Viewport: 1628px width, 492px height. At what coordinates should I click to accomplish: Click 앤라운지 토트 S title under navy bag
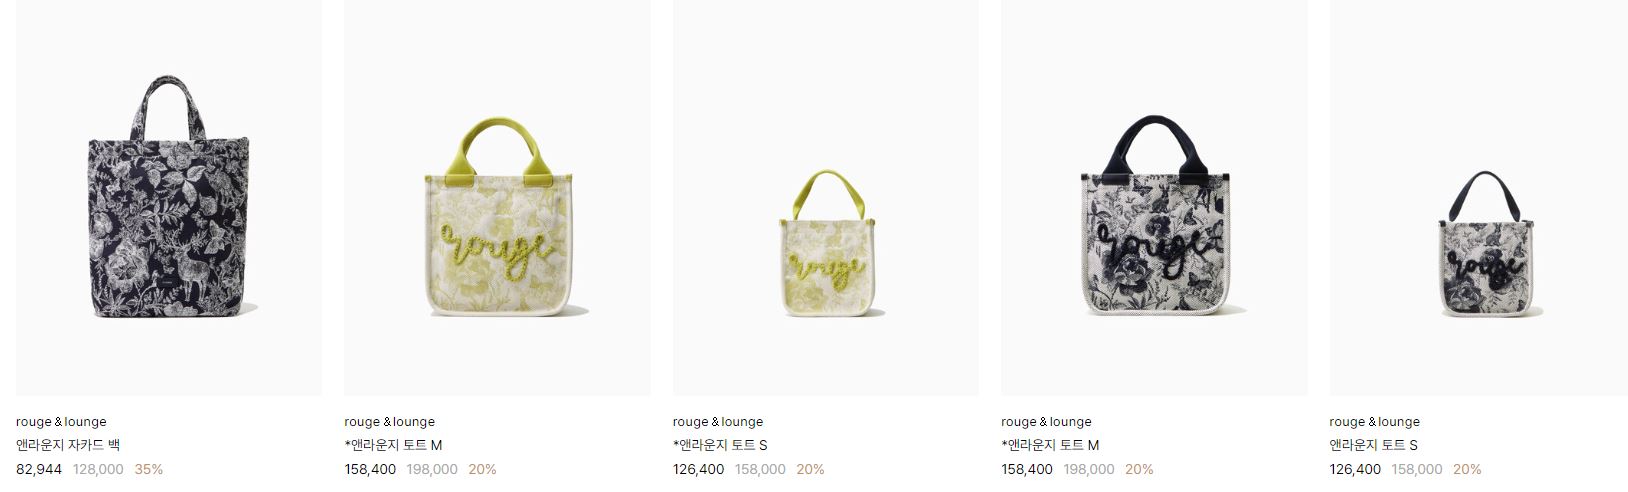click(1373, 445)
